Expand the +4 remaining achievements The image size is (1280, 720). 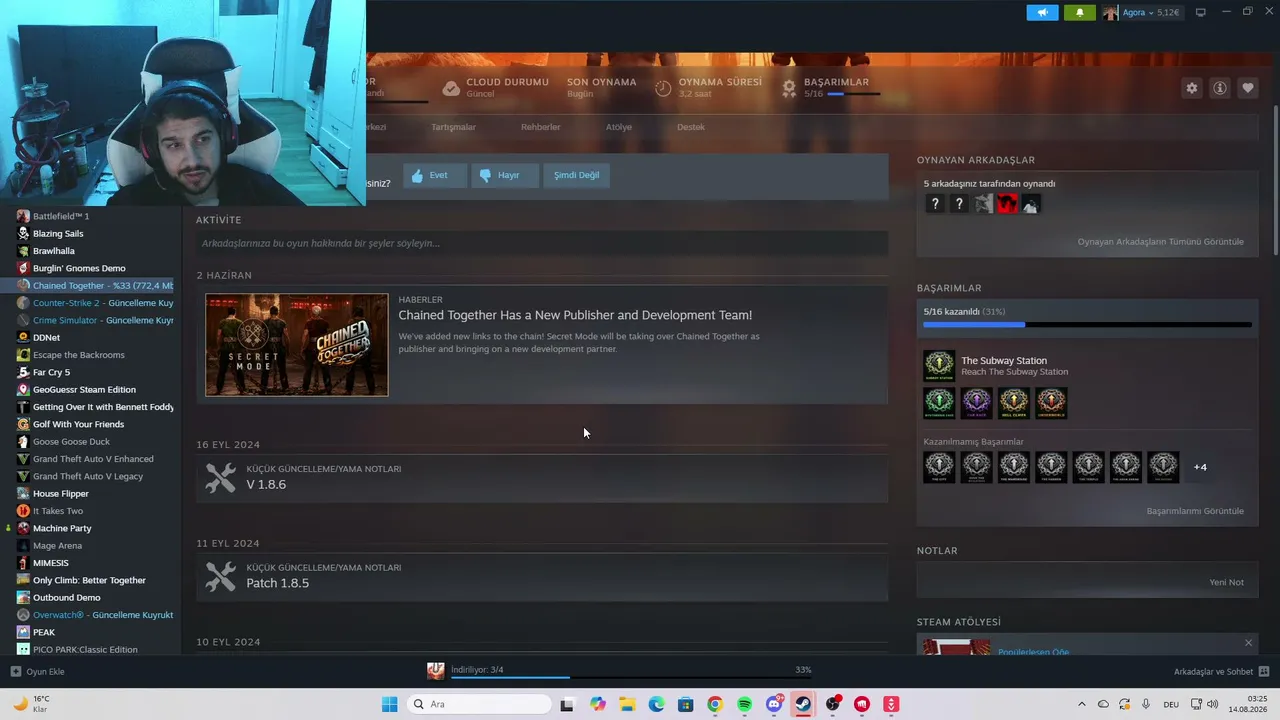(1200, 467)
